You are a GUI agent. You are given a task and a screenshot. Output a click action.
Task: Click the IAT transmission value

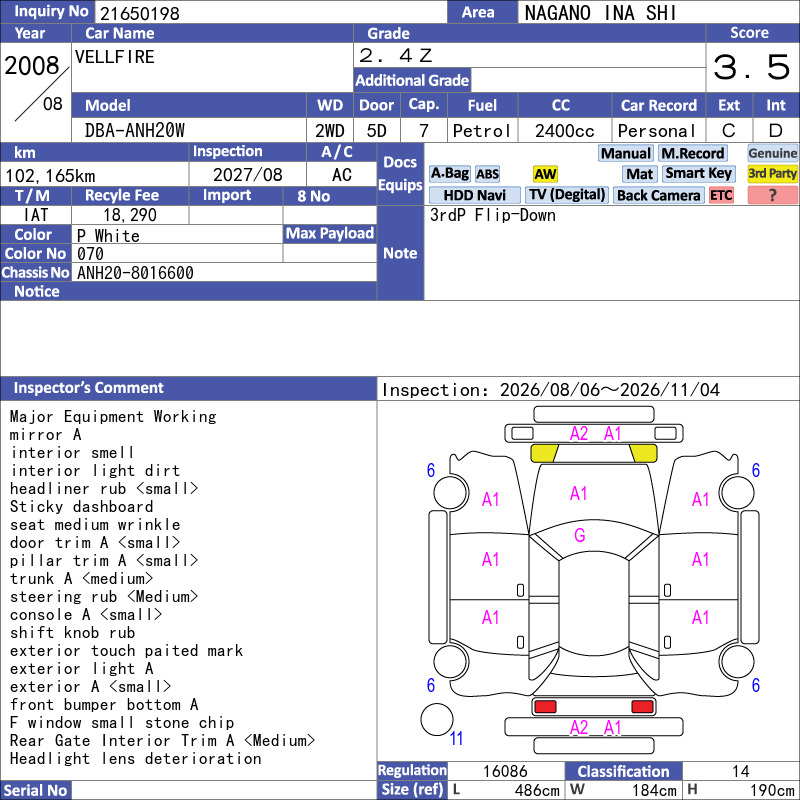[35, 215]
